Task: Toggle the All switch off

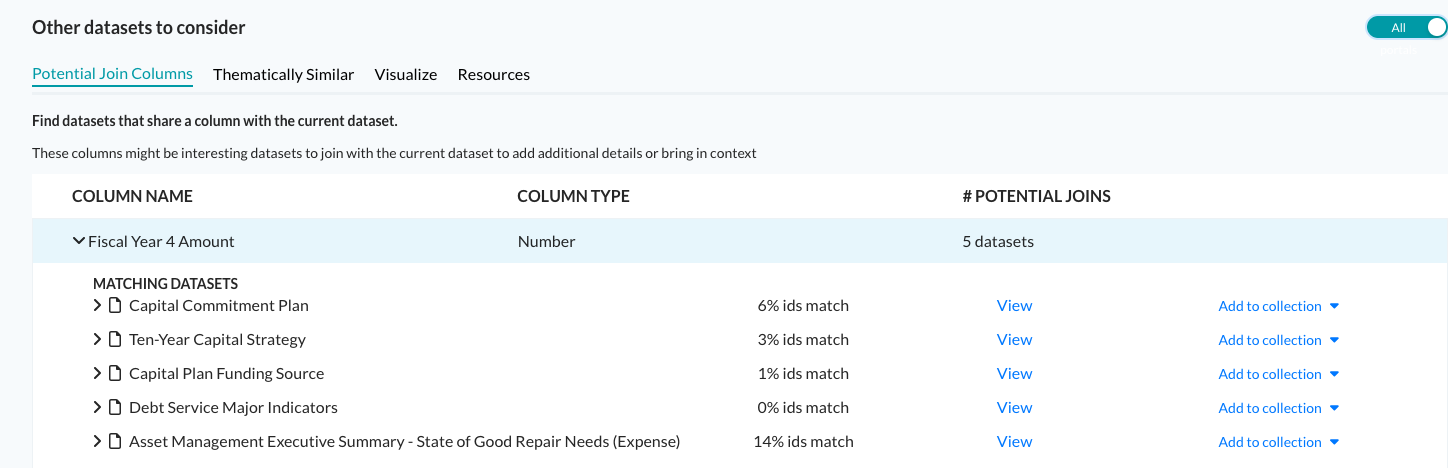Action: click(1406, 28)
